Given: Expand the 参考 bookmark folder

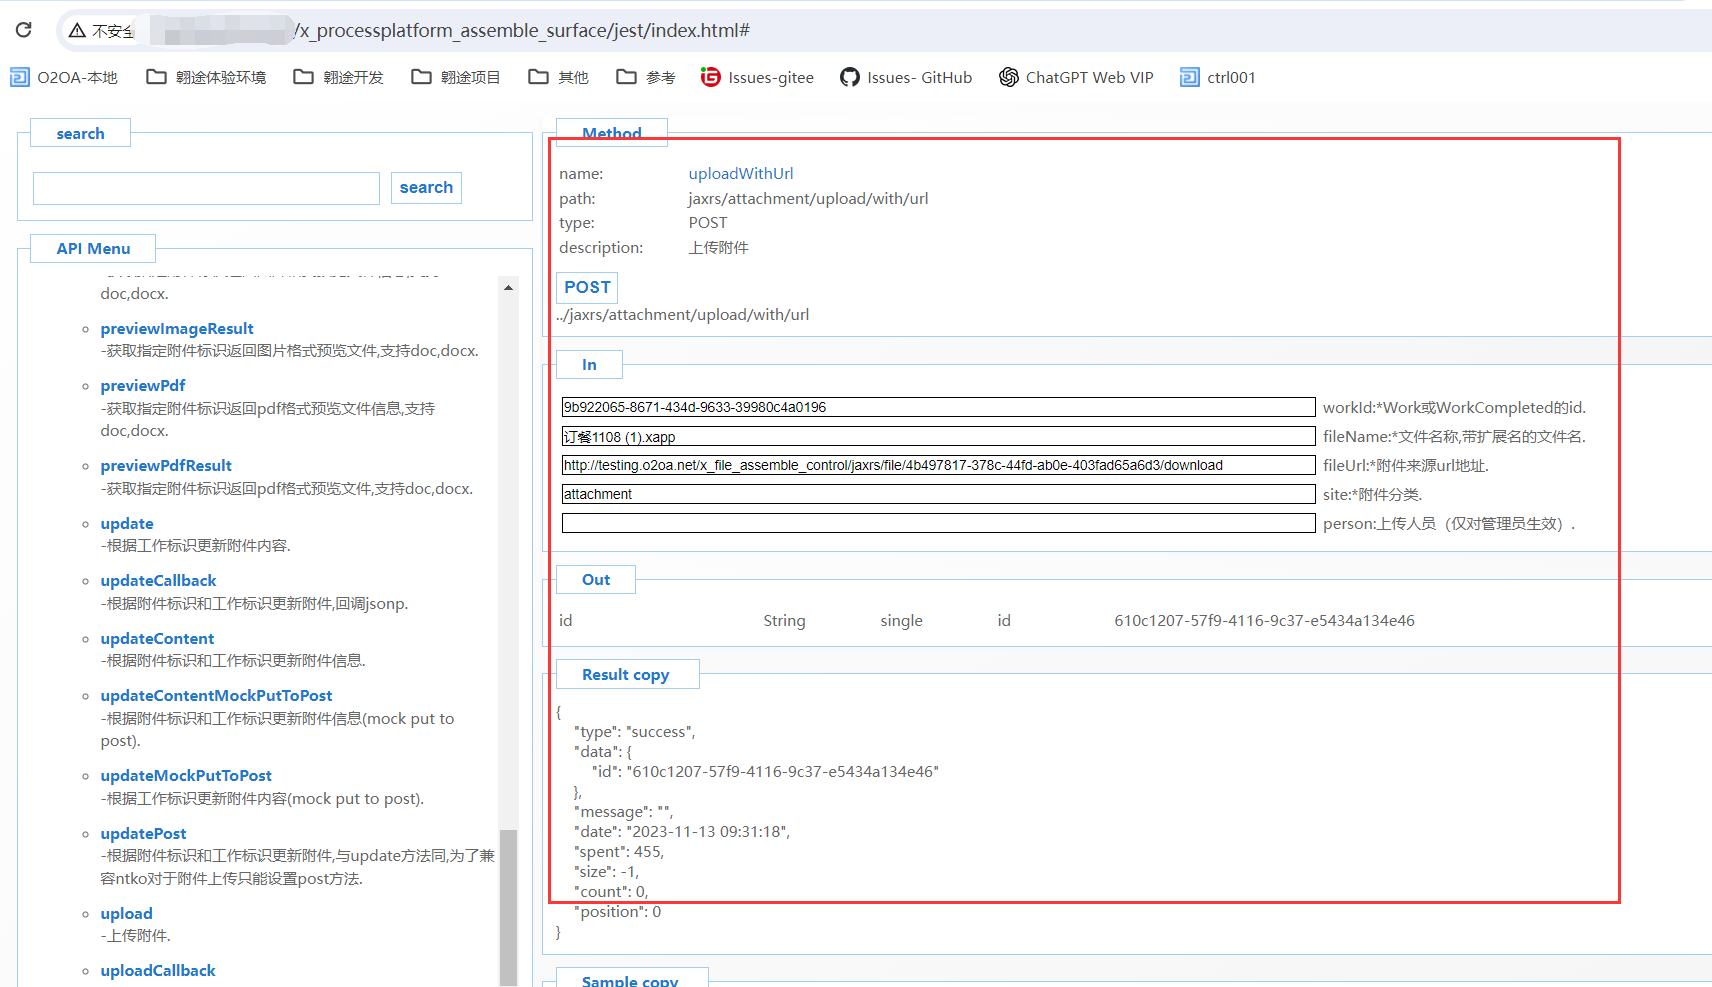Looking at the screenshot, I should coord(646,77).
